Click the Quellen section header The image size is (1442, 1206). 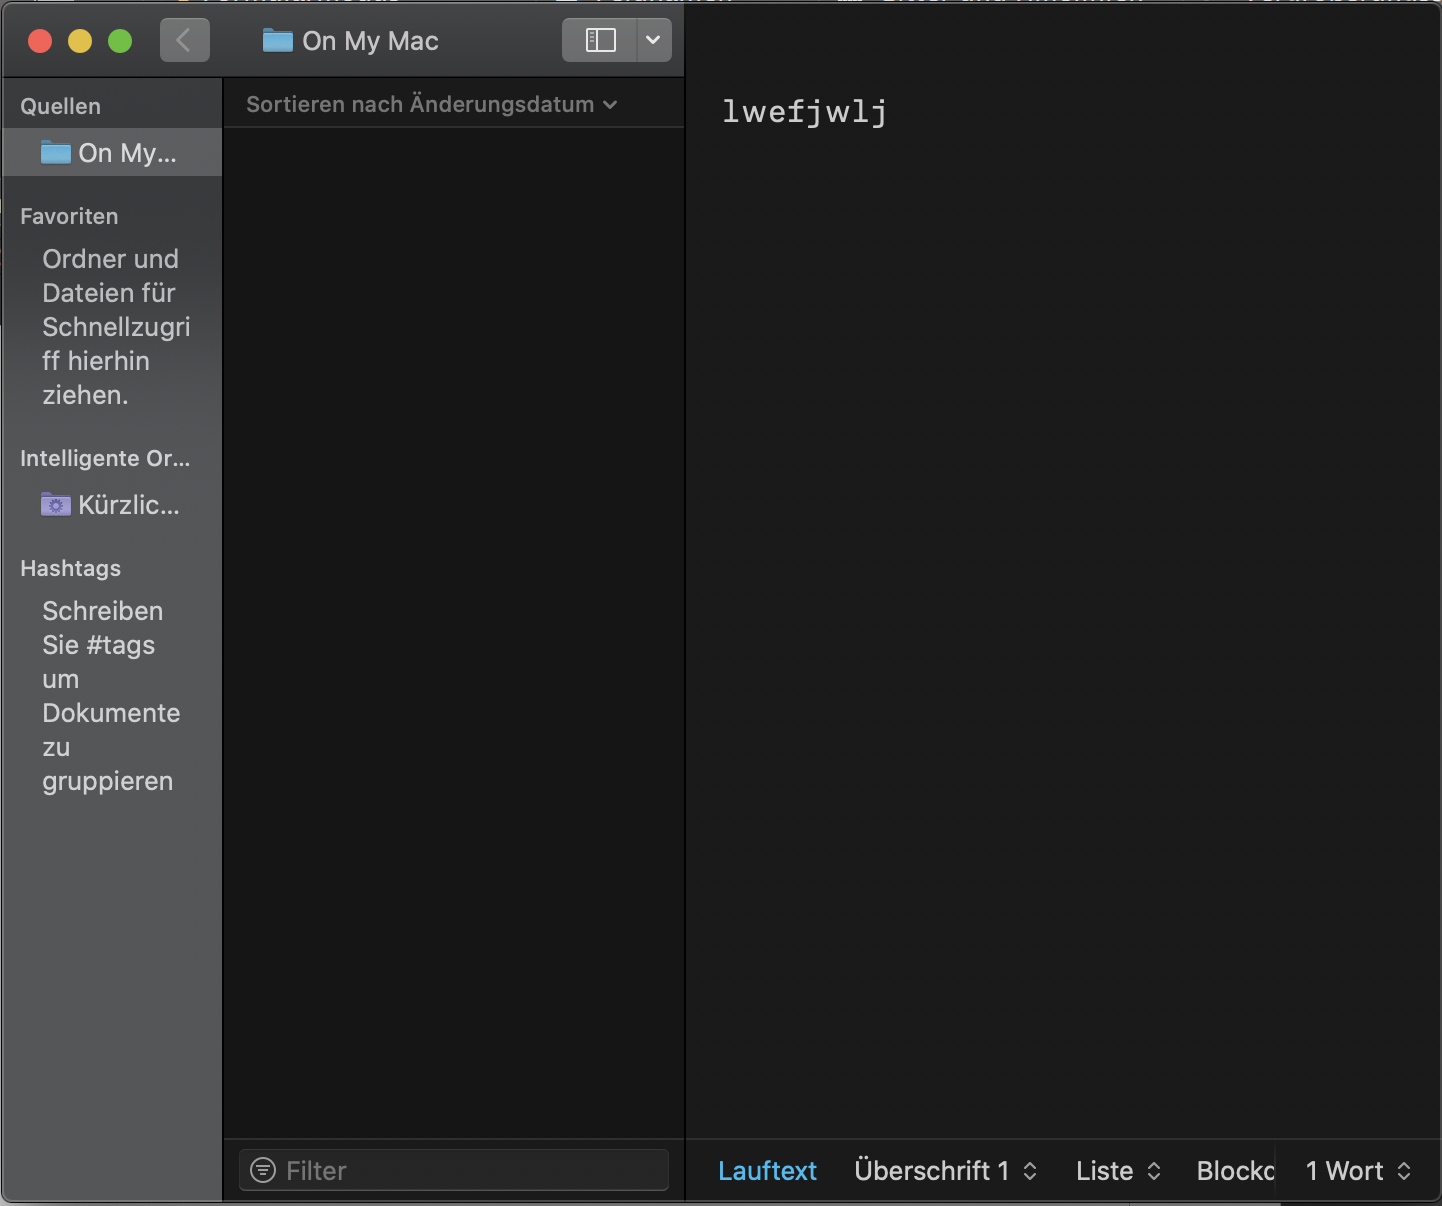tap(61, 106)
